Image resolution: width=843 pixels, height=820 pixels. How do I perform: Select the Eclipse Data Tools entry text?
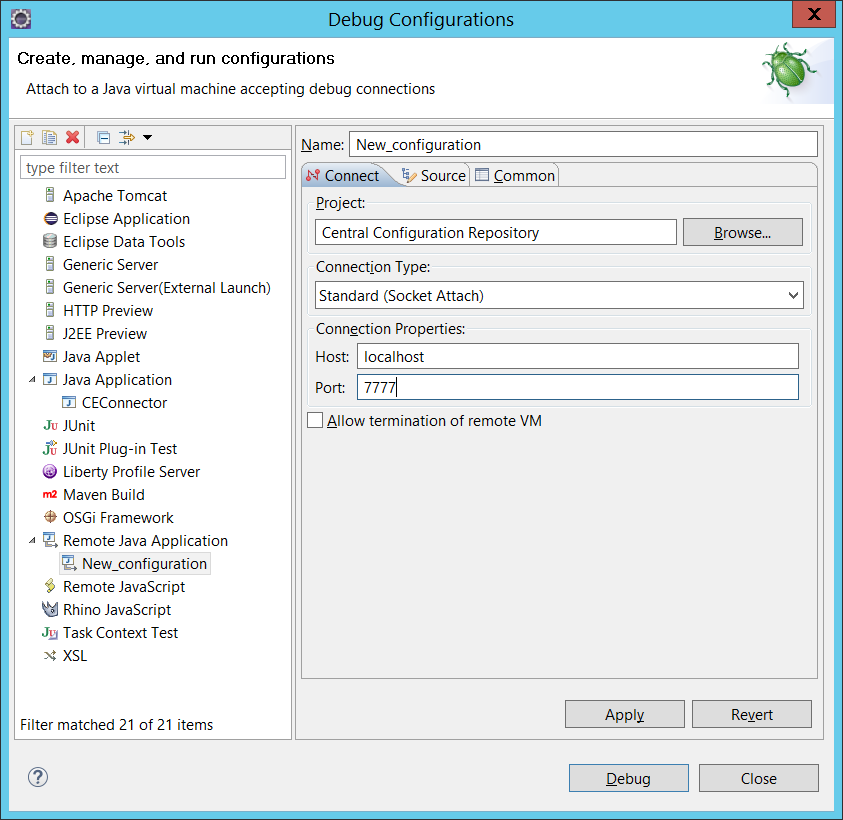click(124, 242)
